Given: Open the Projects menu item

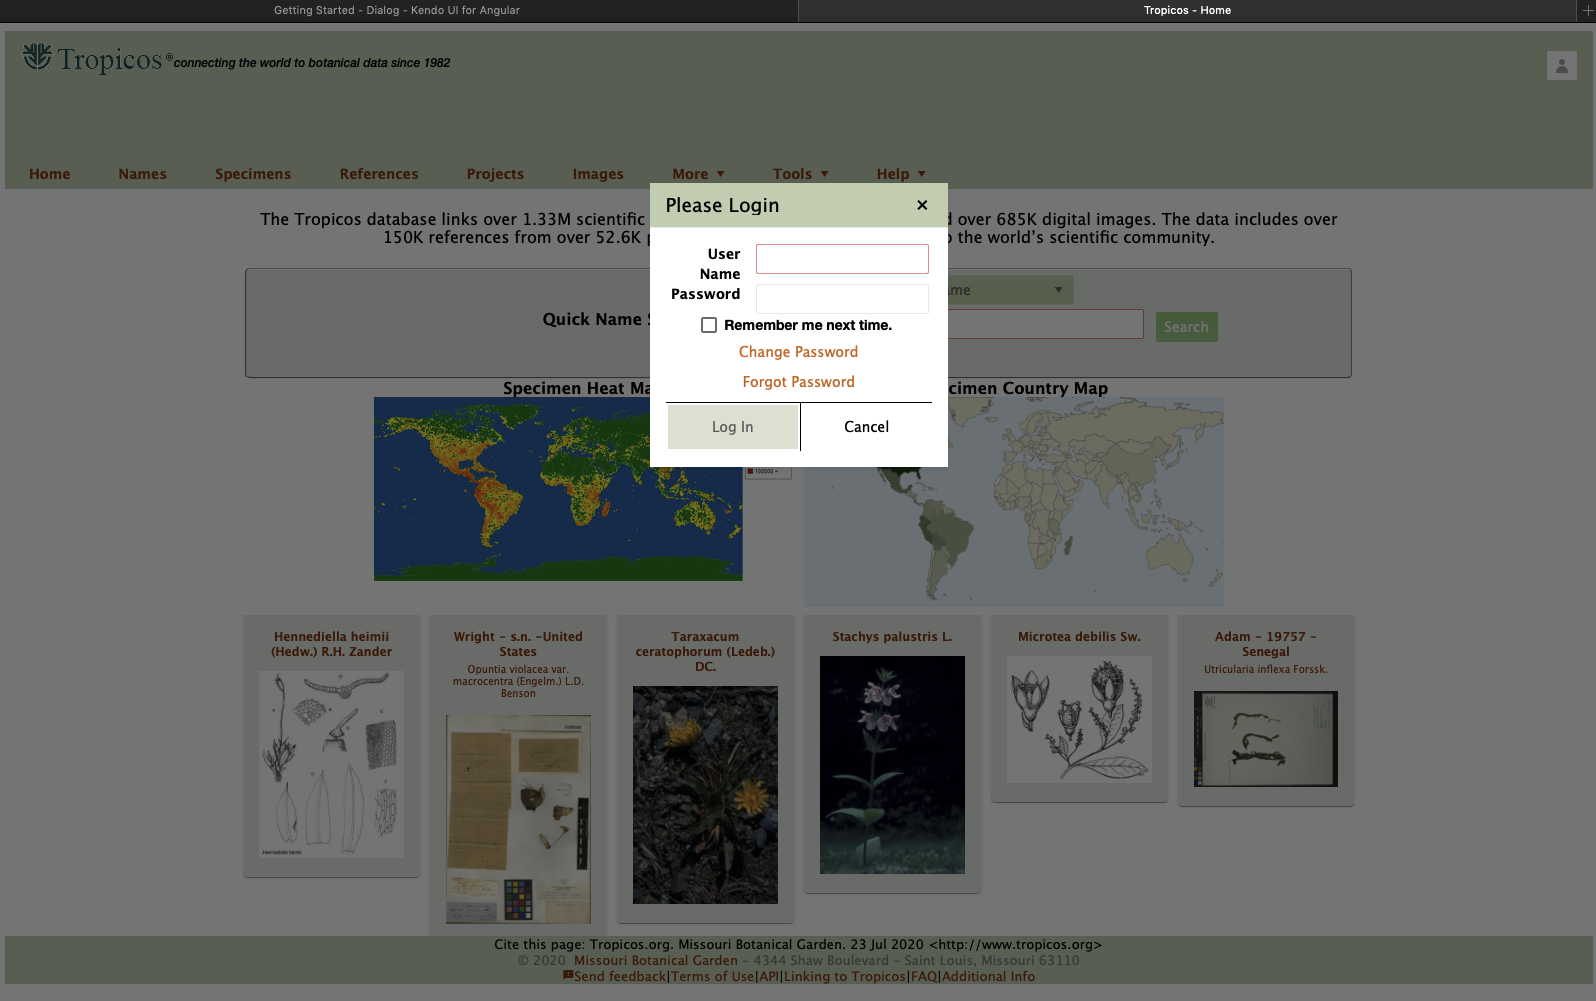Looking at the screenshot, I should (495, 174).
